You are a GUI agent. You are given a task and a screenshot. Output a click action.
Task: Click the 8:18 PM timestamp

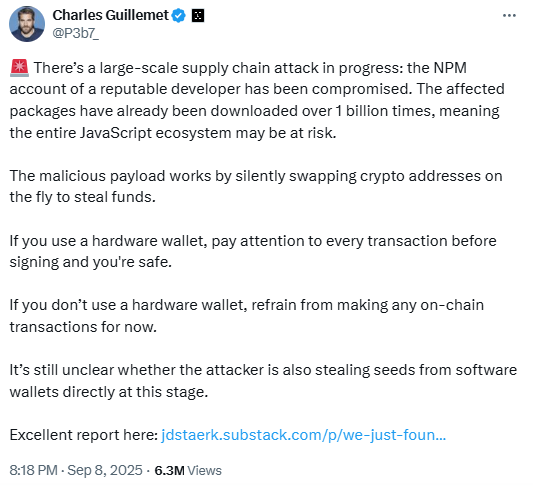(33, 470)
